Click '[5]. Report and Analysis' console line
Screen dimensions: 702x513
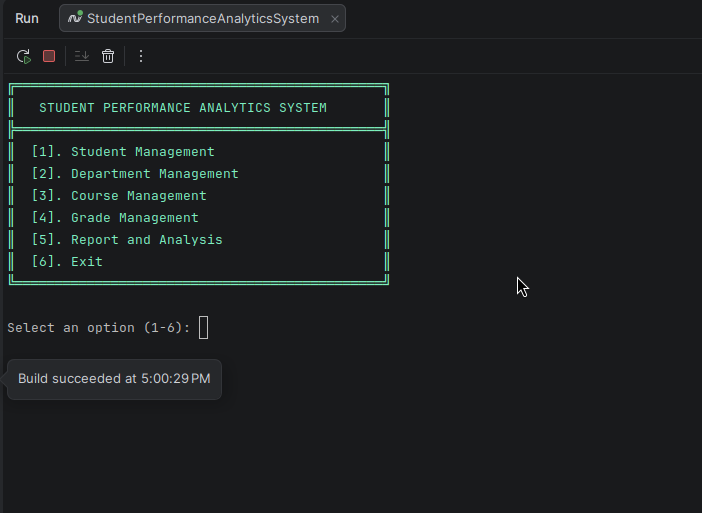pyautogui.click(x=127, y=239)
